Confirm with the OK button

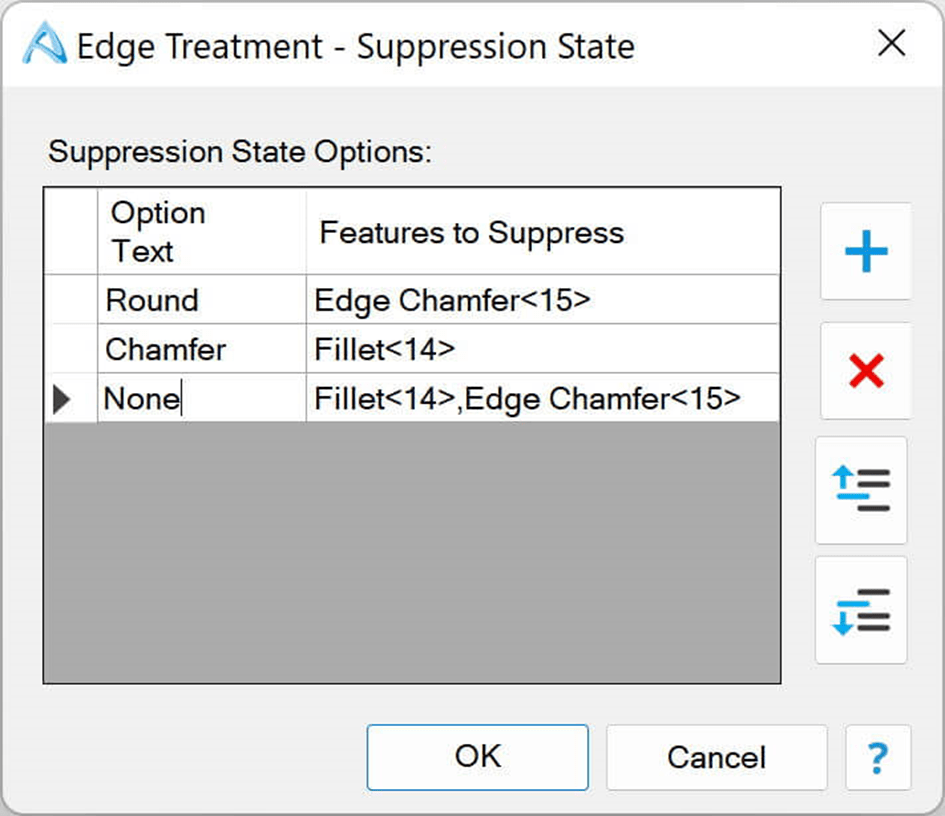pyautogui.click(x=477, y=757)
